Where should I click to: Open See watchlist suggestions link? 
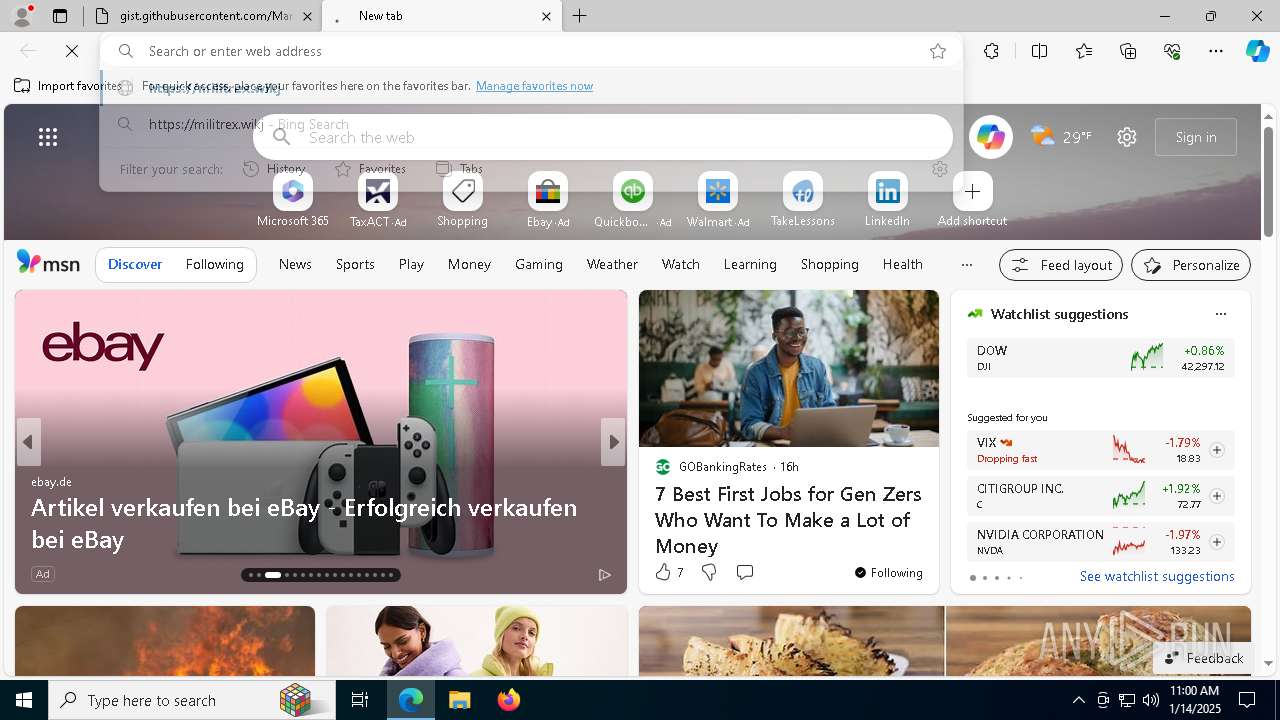(1157, 576)
